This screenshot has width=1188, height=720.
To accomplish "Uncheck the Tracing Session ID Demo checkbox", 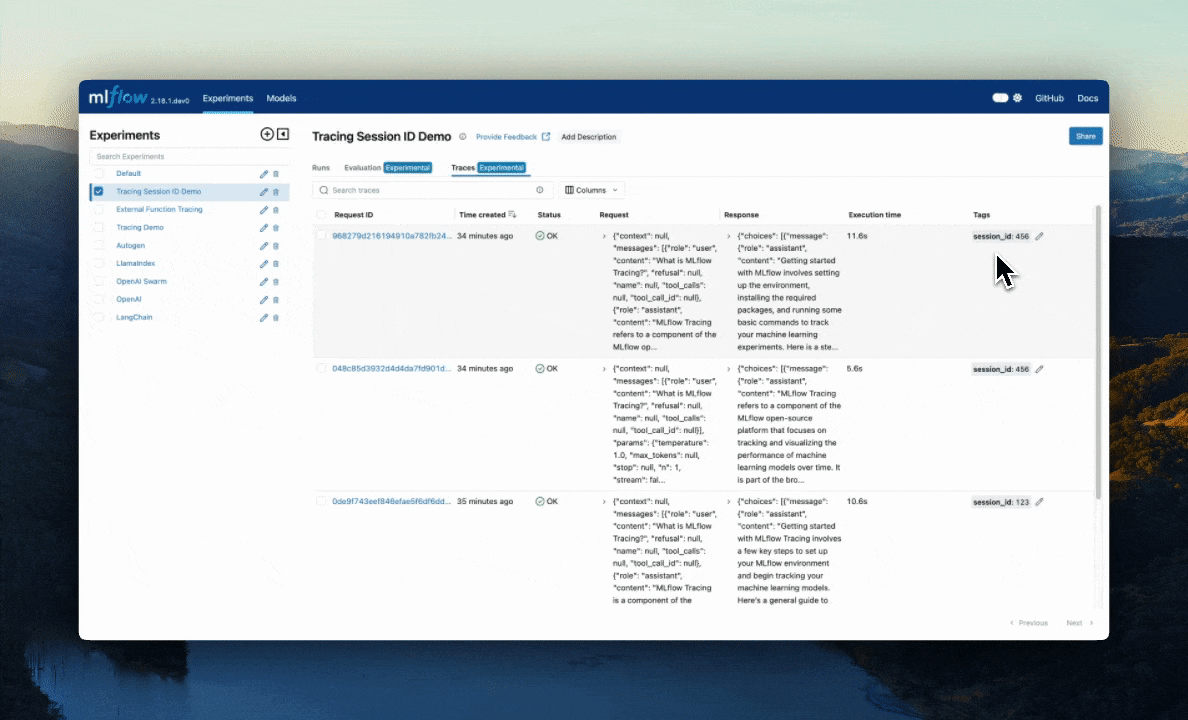I will [98, 192].
